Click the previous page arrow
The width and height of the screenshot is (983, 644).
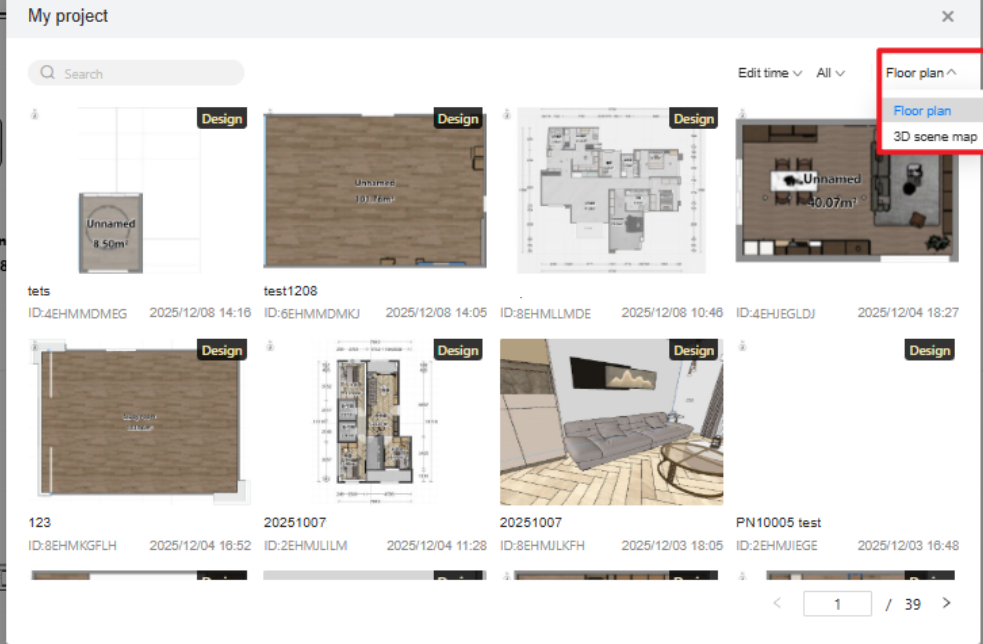pyautogui.click(x=778, y=603)
